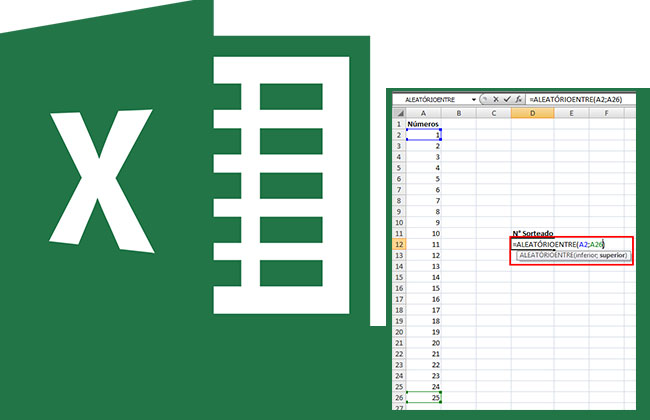
Task: Click cell D12 with the ALEATÓRIOENTRE formula
Action: click(x=558, y=245)
